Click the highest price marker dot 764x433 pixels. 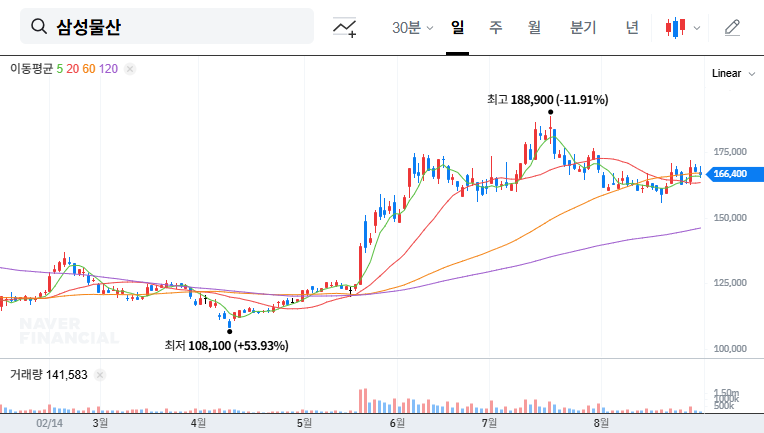551,112
